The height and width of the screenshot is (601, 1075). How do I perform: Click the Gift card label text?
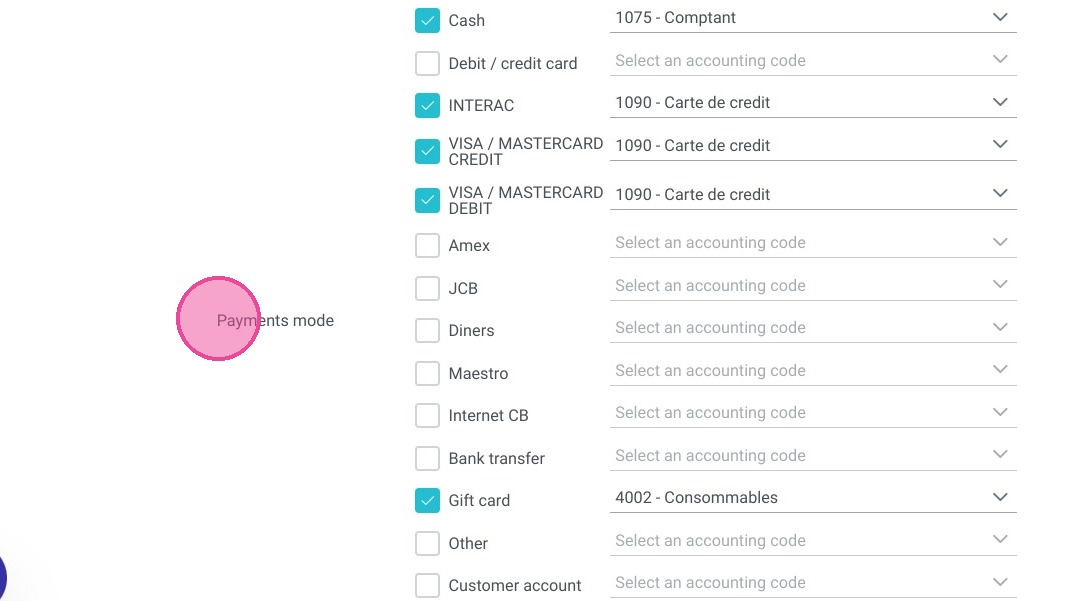[479, 500]
